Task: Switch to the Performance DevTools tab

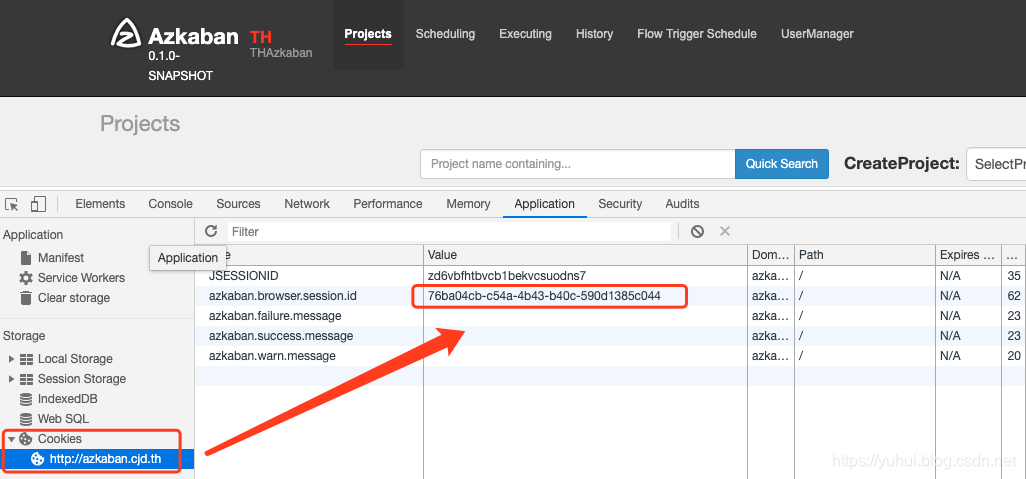Action: [x=388, y=204]
